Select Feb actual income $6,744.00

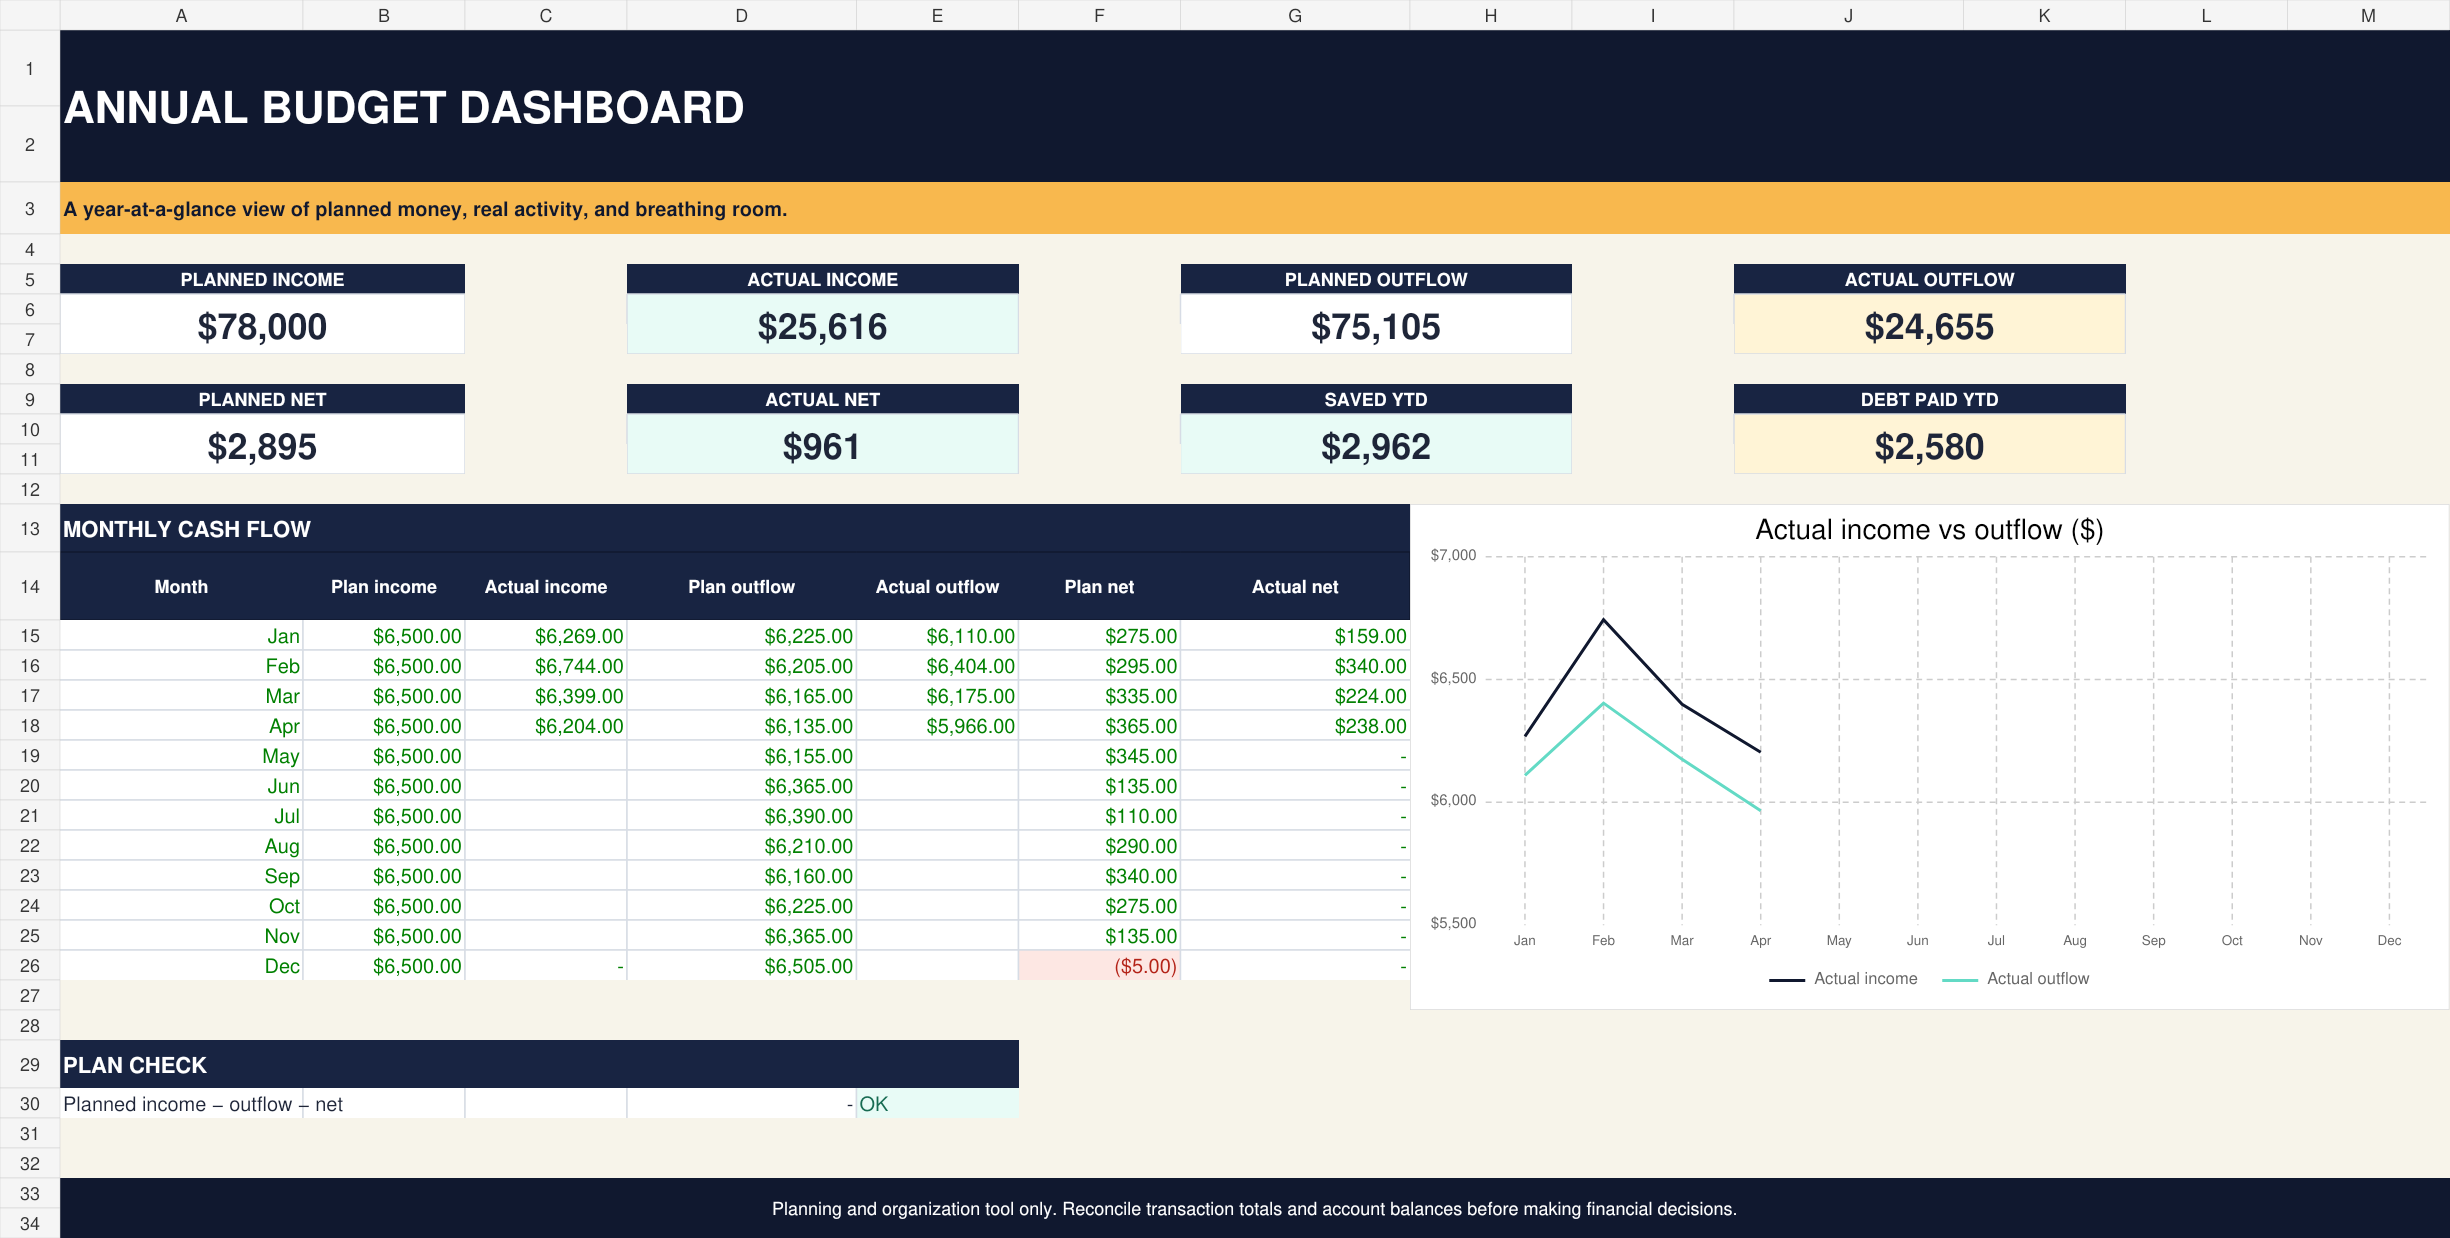(x=546, y=665)
